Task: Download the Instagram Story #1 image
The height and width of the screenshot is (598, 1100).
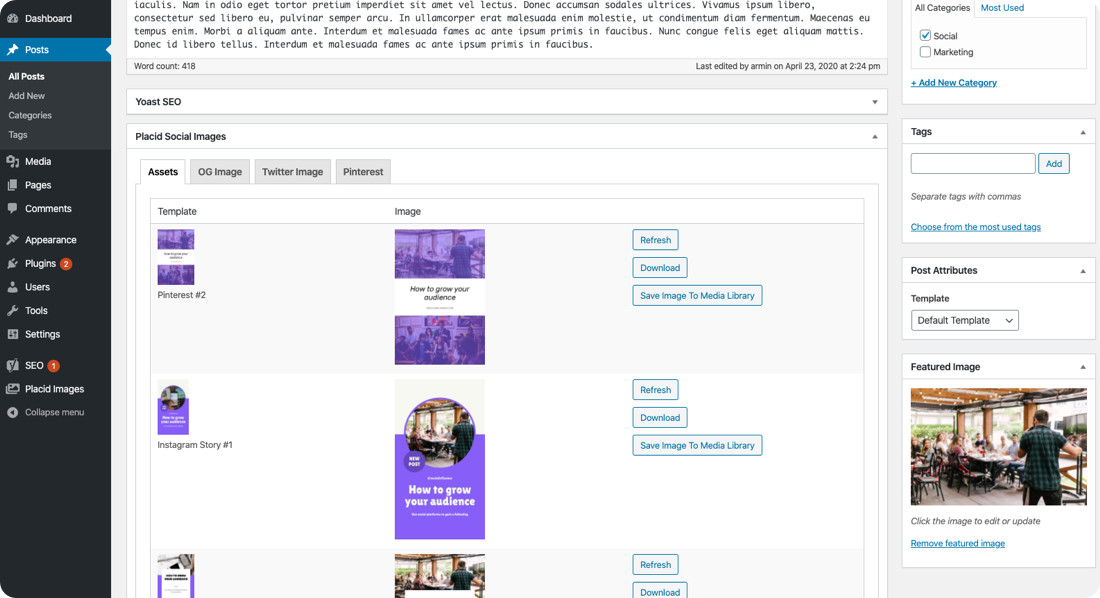Action: coord(659,418)
